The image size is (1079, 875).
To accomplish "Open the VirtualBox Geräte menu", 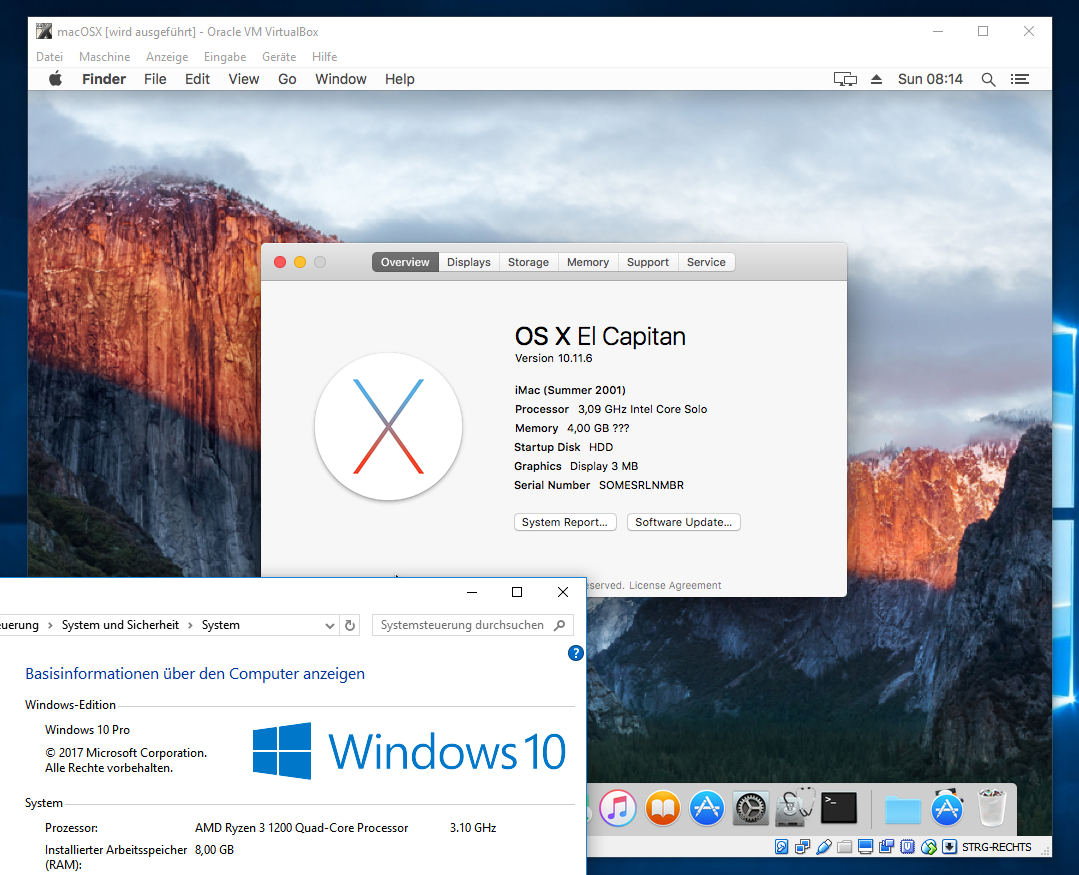I will click(278, 57).
